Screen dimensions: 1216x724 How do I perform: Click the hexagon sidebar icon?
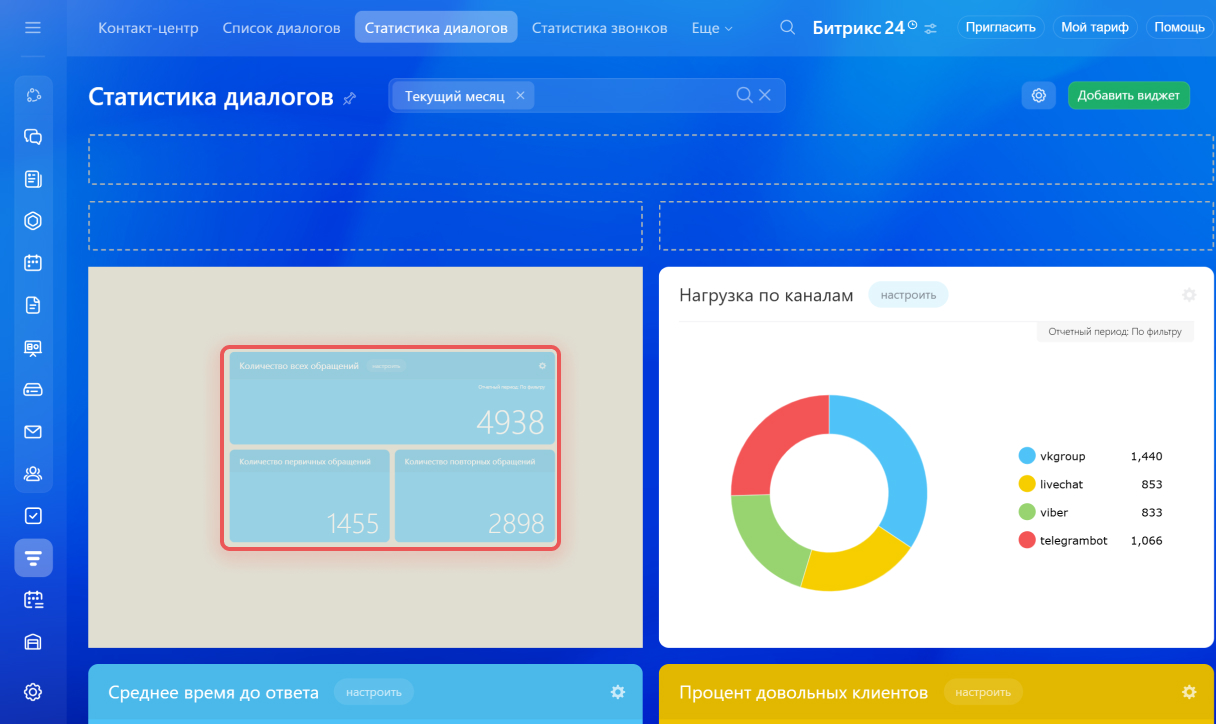(33, 221)
